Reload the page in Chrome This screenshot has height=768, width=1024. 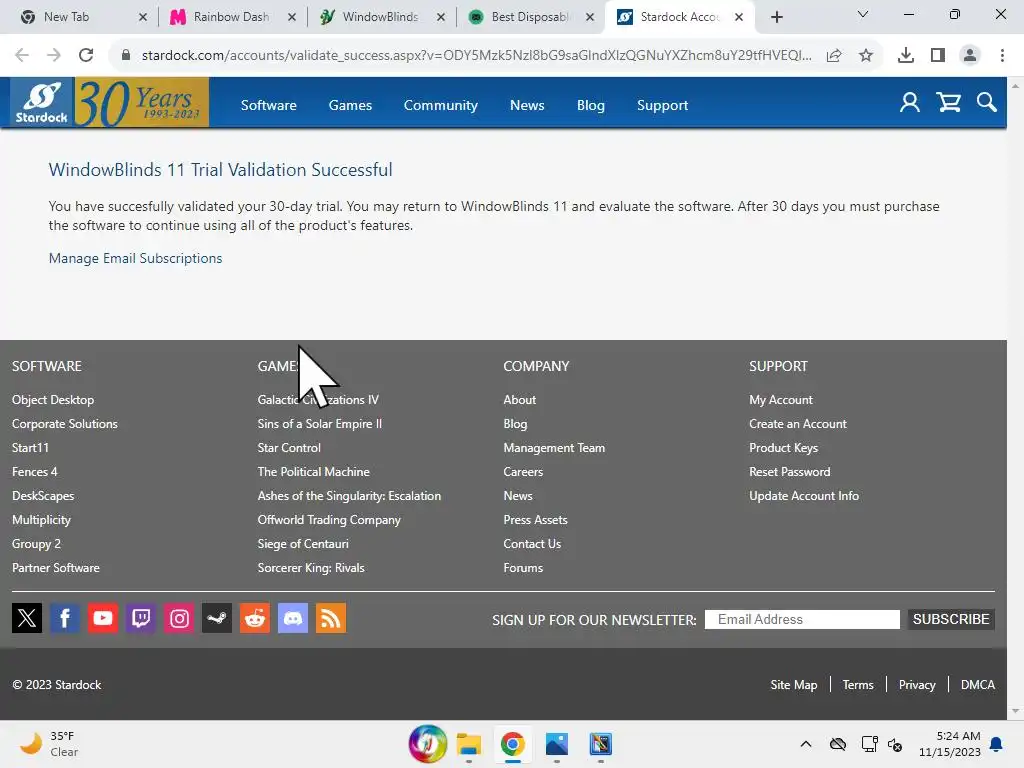[x=86, y=56]
